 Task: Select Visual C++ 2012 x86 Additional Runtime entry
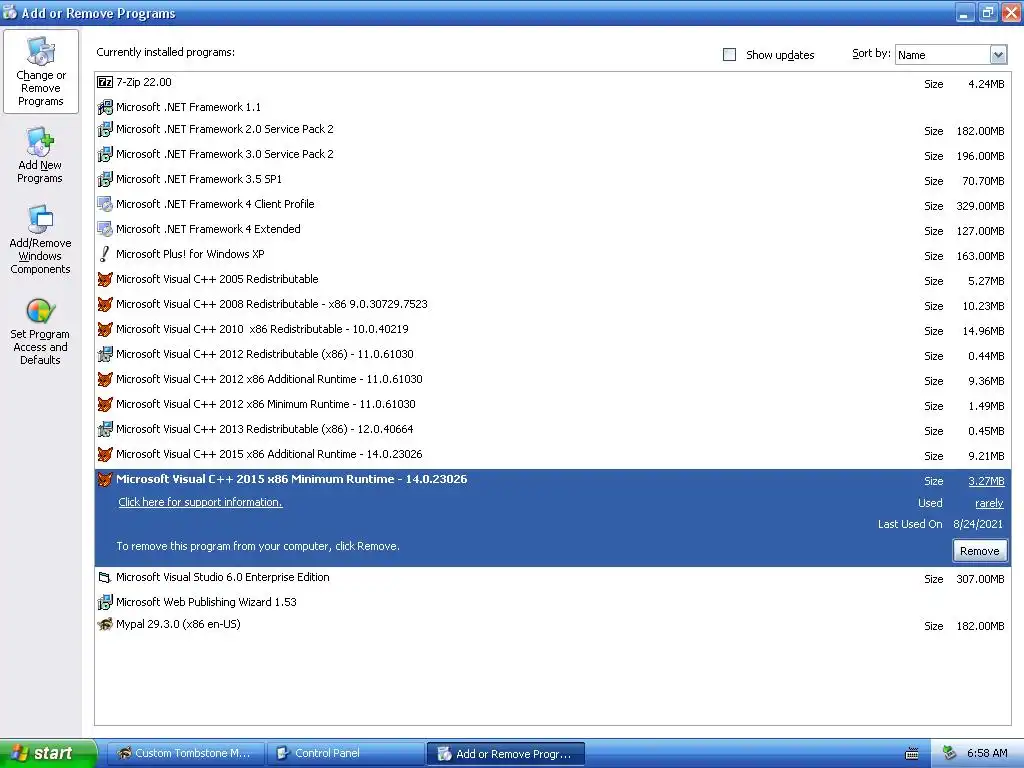[552, 380]
